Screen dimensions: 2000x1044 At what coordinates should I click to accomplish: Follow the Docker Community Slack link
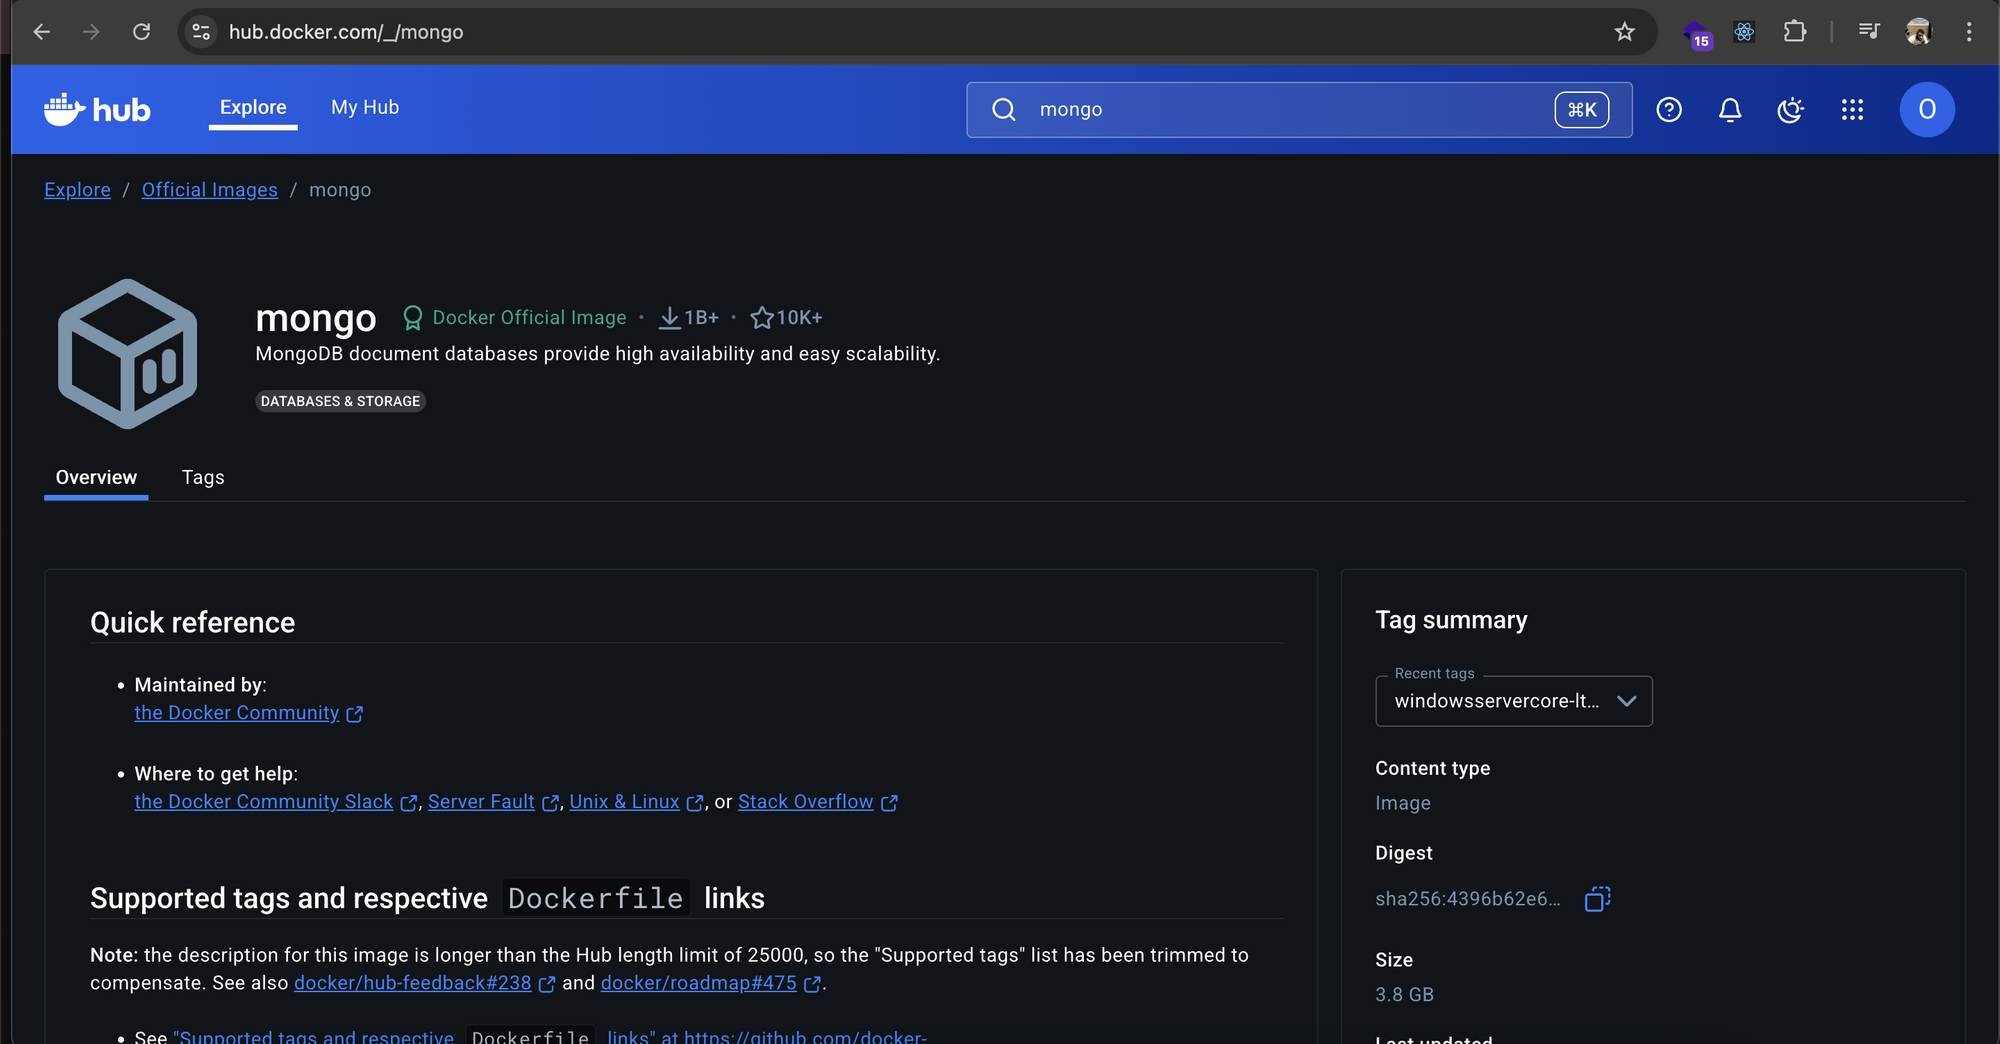tap(264, 801)
